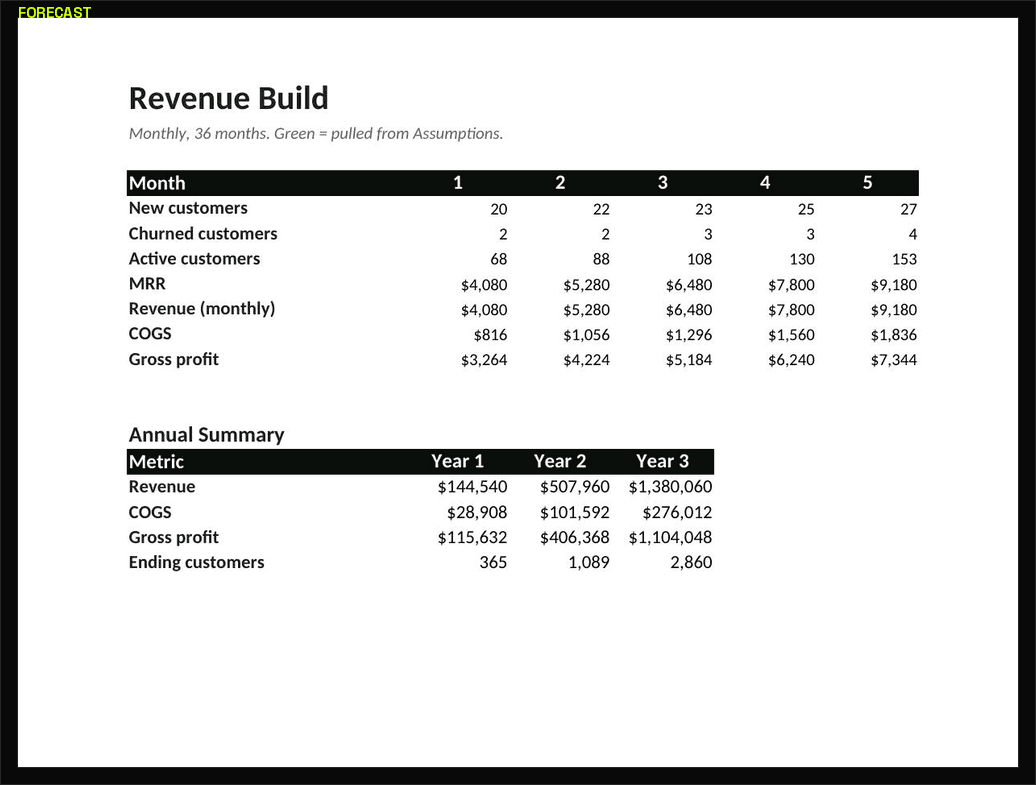This screenshot has height=785, width=1036.
Task: Click Revenue (monthly) value $4,080 in month 1
Action: [x=484, y=310]
